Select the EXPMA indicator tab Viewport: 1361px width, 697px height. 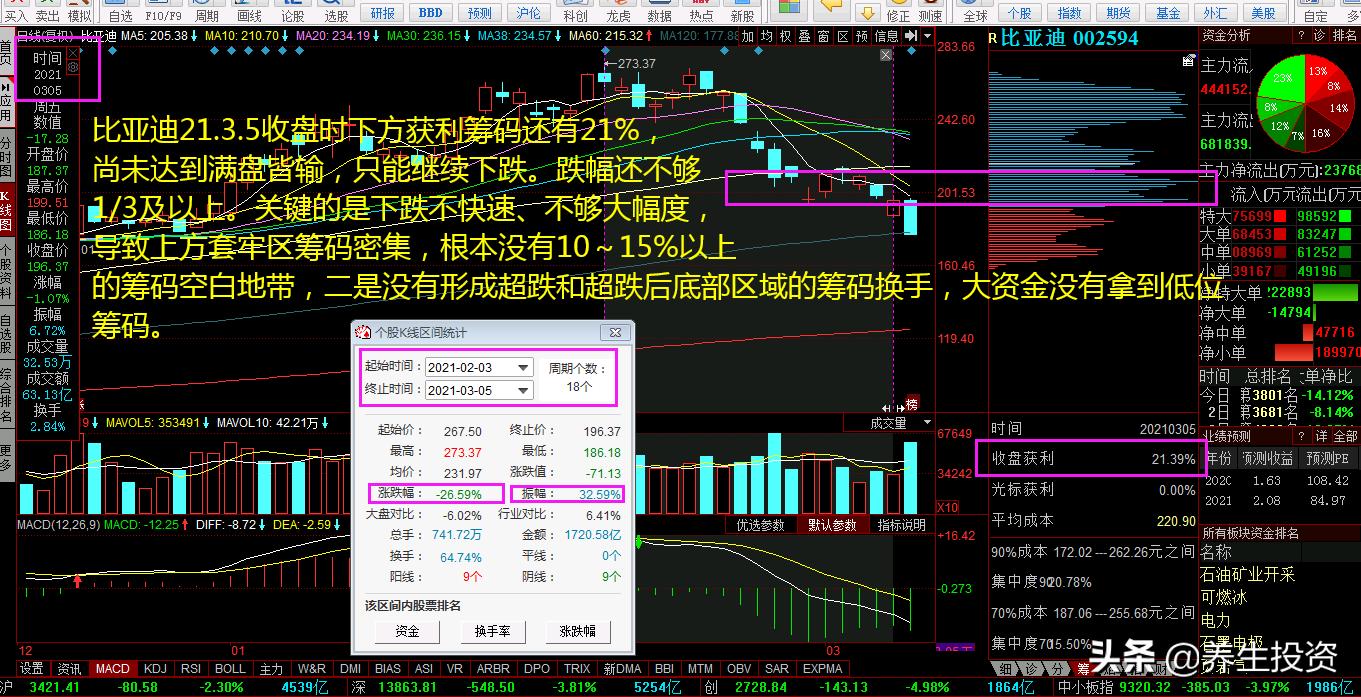point(822,668)
